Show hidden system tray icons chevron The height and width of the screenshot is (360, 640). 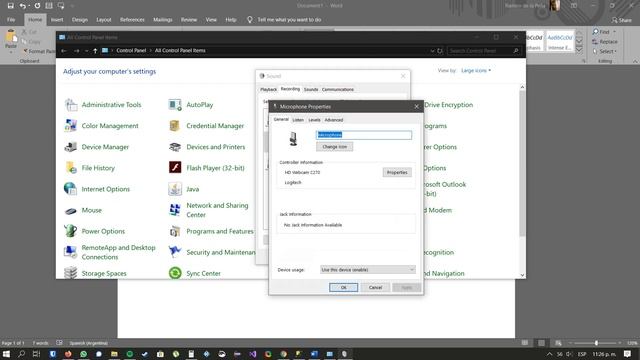click(x=549, y=354)
